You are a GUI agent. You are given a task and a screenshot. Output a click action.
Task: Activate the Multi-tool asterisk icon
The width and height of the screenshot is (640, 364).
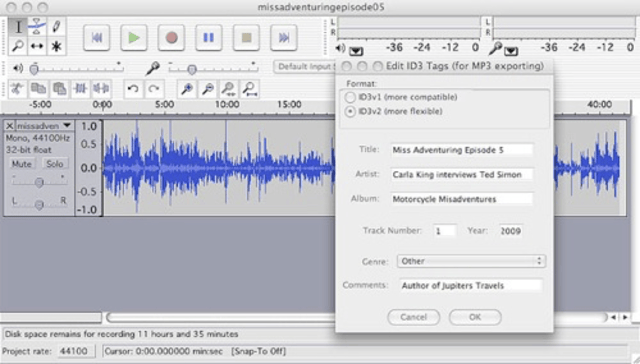point(56,46)
